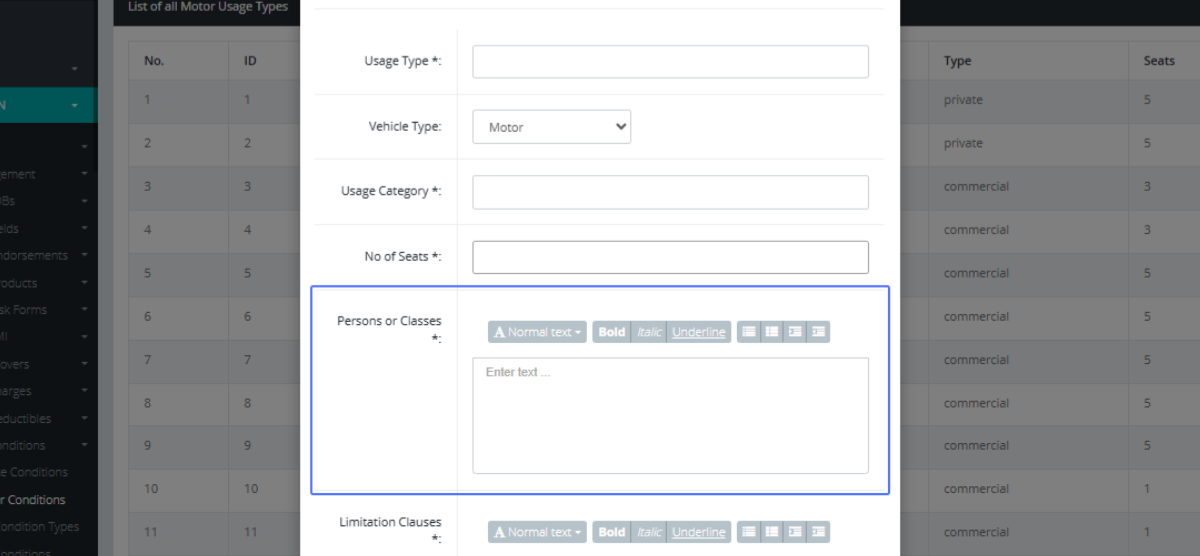Toggle Bold in Persons or Classes editor
The height and width of the screenshot is (556, 1200).
[612, 332]
